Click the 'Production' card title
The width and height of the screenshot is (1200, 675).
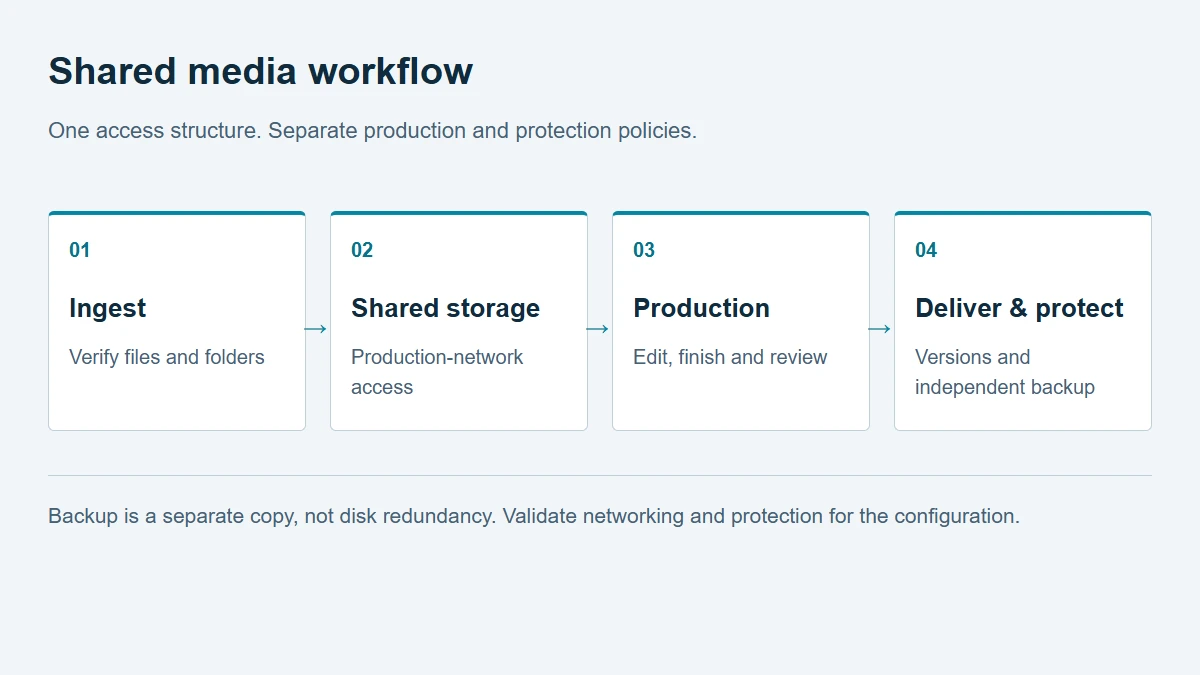point(702,308)
